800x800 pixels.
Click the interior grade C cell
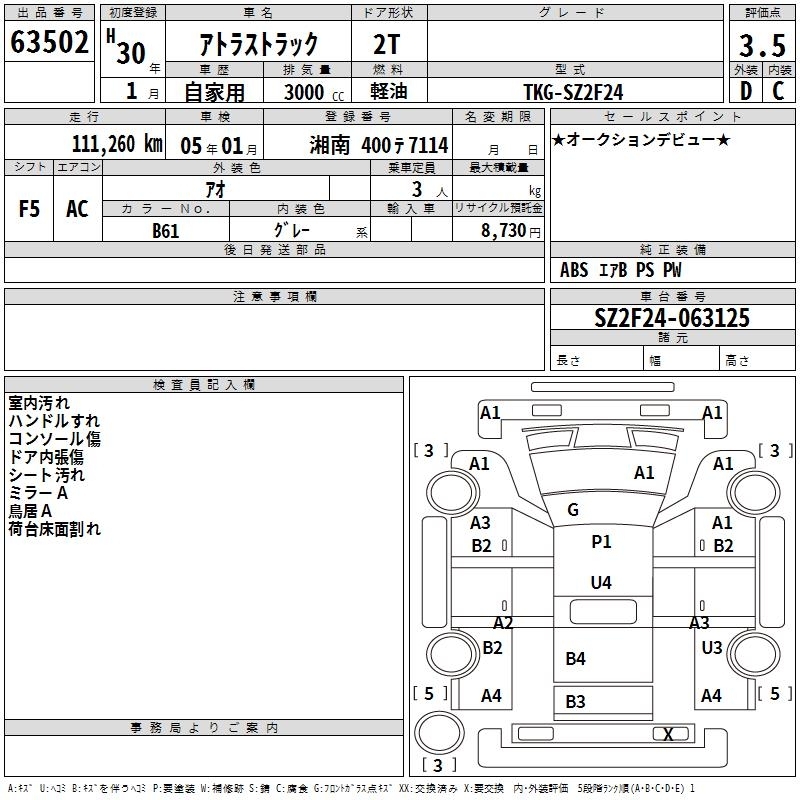tap(777, 91)
